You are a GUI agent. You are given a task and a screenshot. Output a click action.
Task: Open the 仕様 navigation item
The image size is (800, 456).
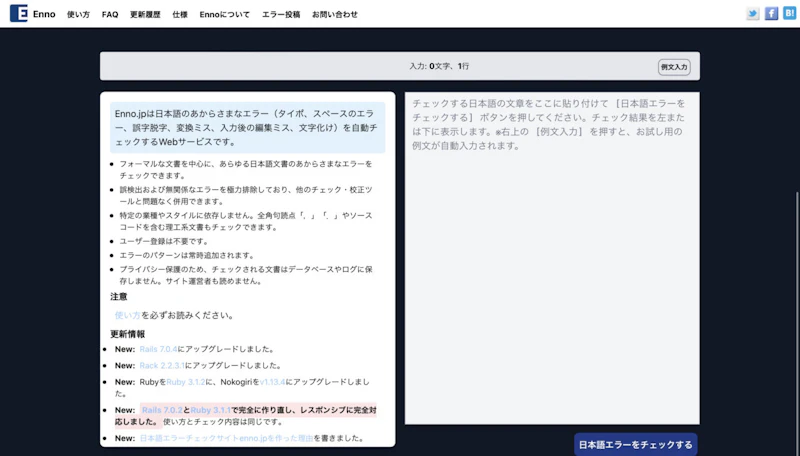coord(180,15)
